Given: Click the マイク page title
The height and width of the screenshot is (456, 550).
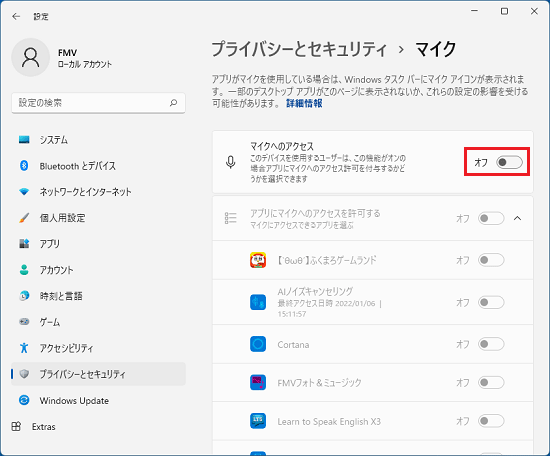Looking at the screenshot, I should pos(436,49).
